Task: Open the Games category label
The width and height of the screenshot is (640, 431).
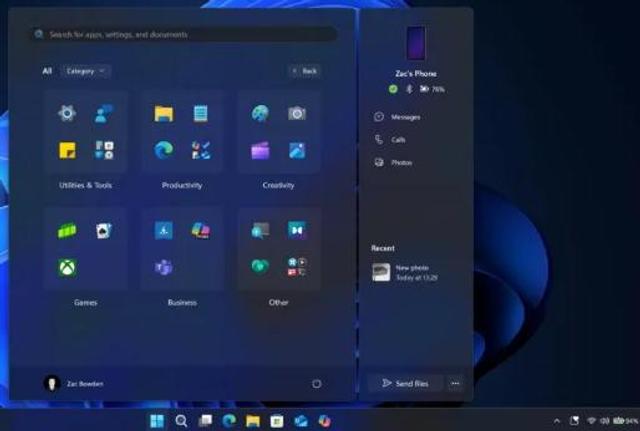Action: point(85,302)
